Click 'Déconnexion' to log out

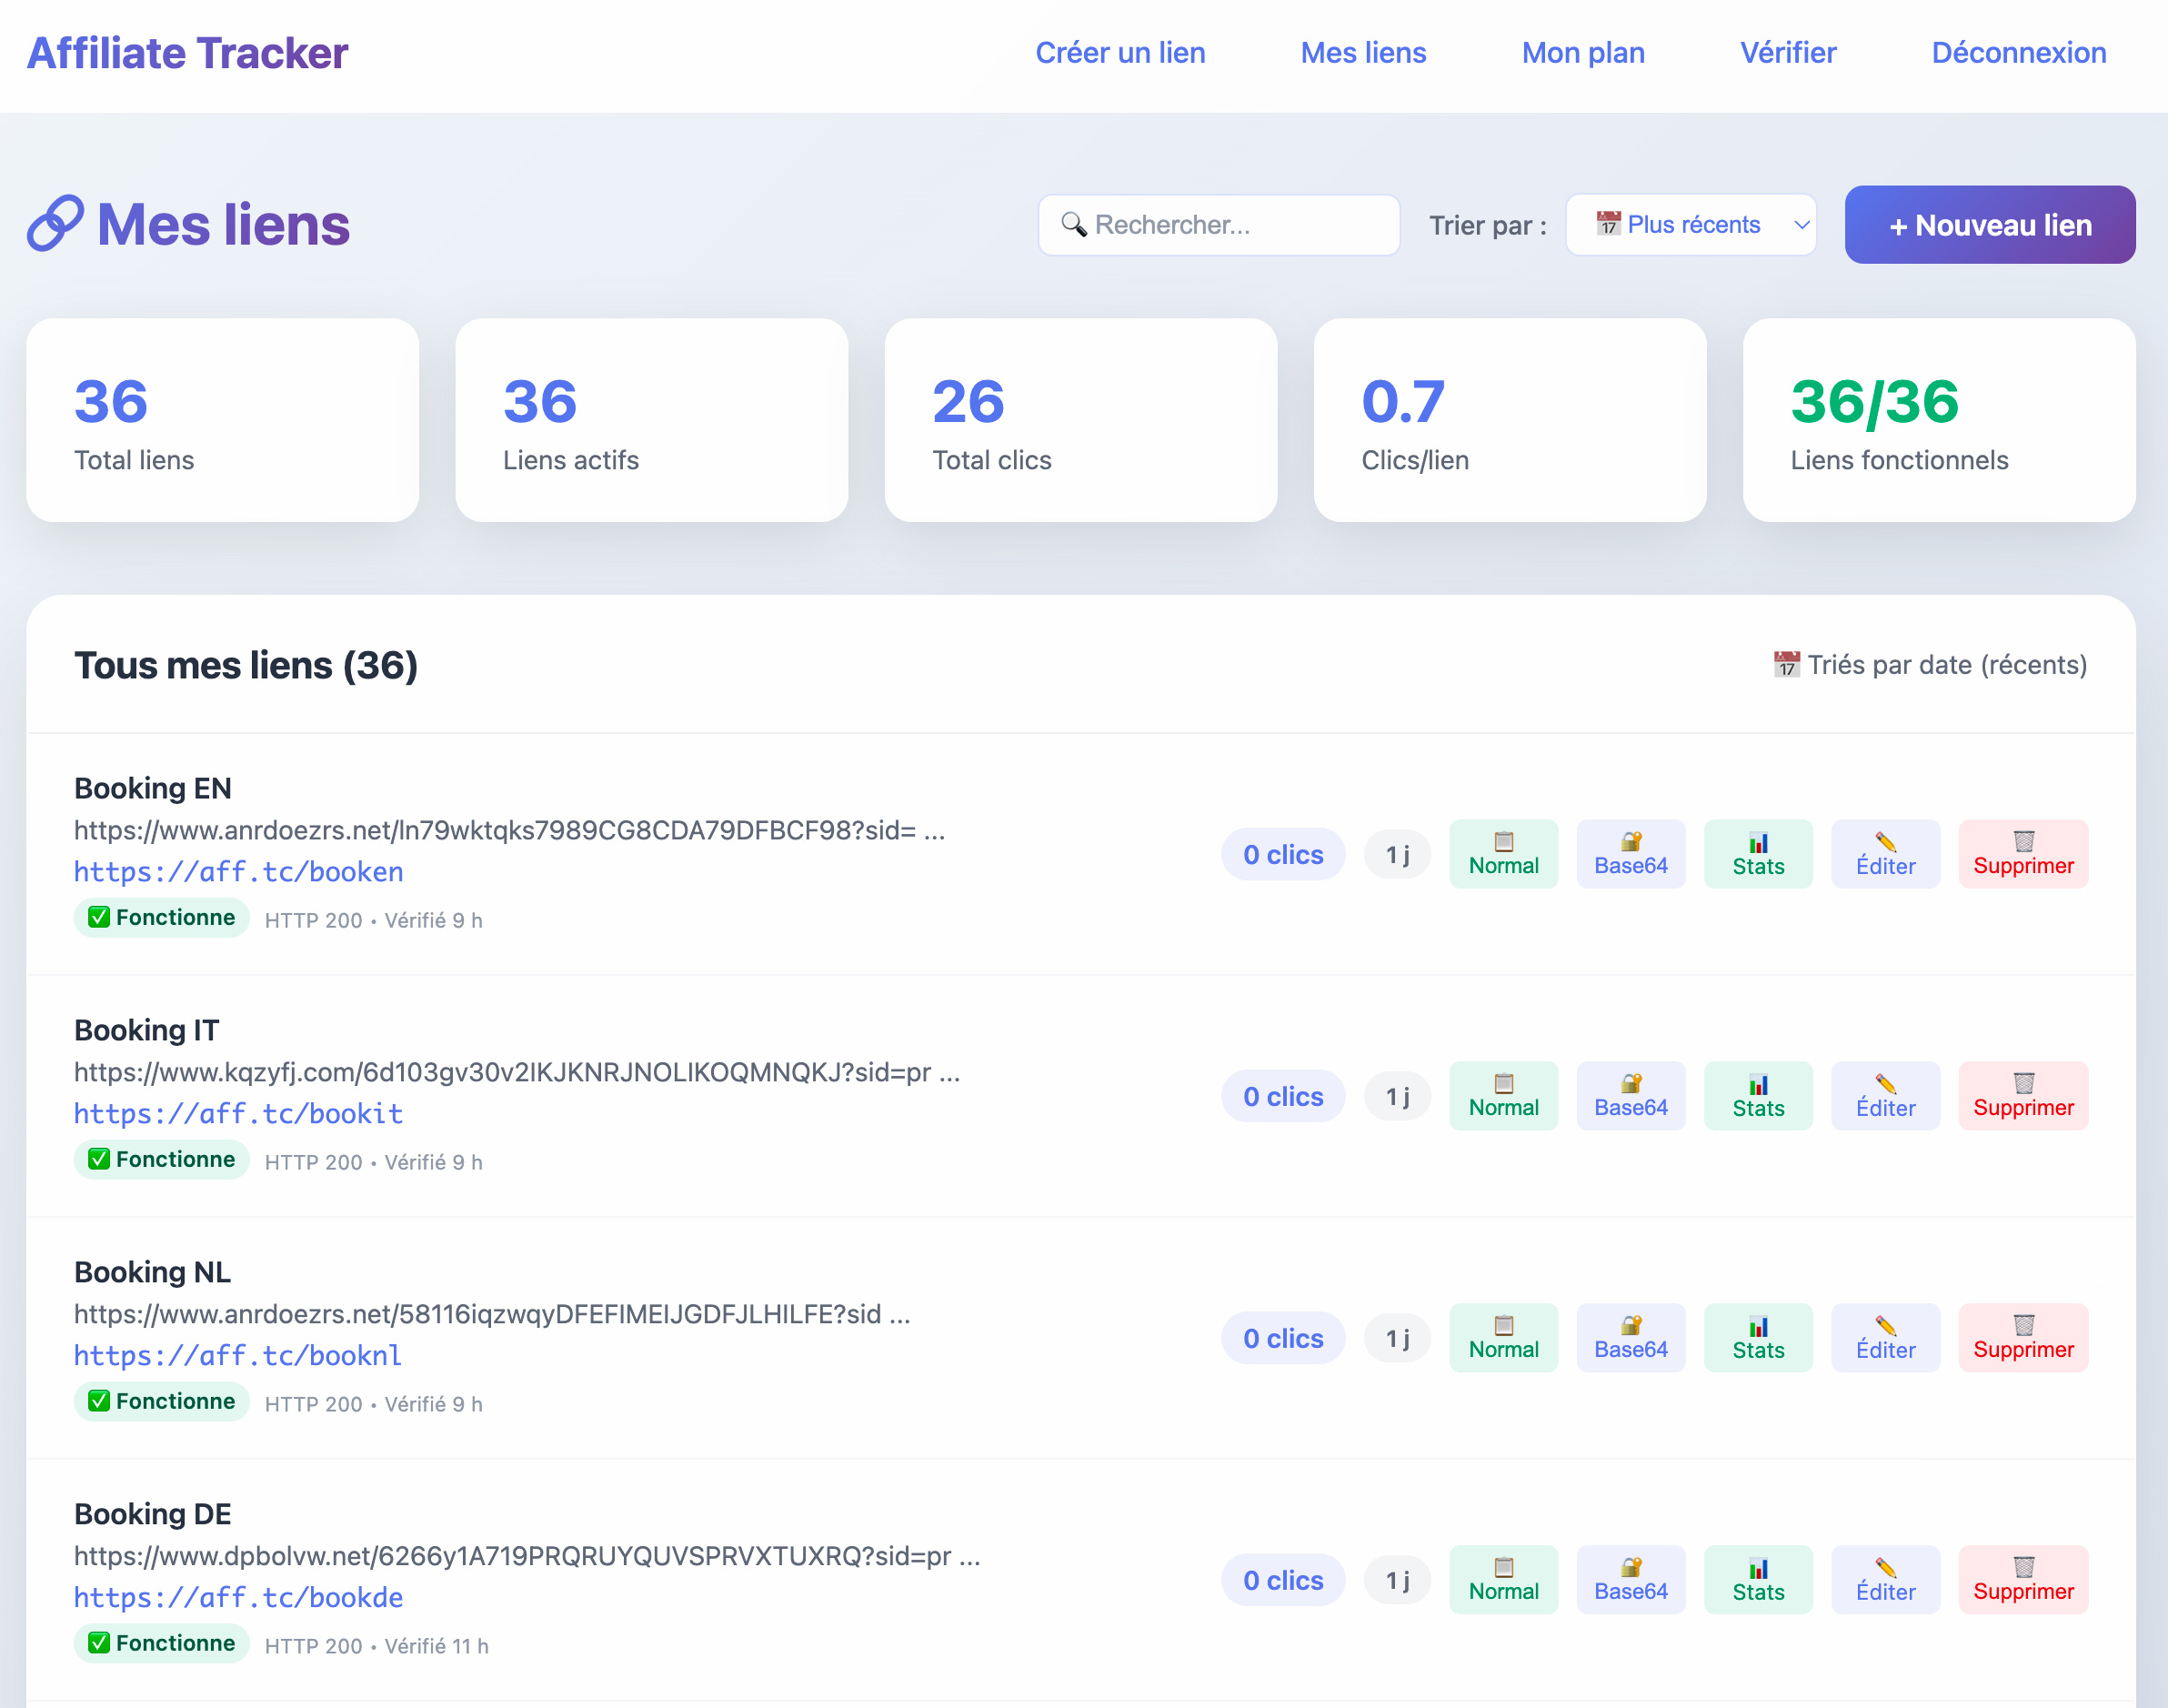click(2018, 53)
